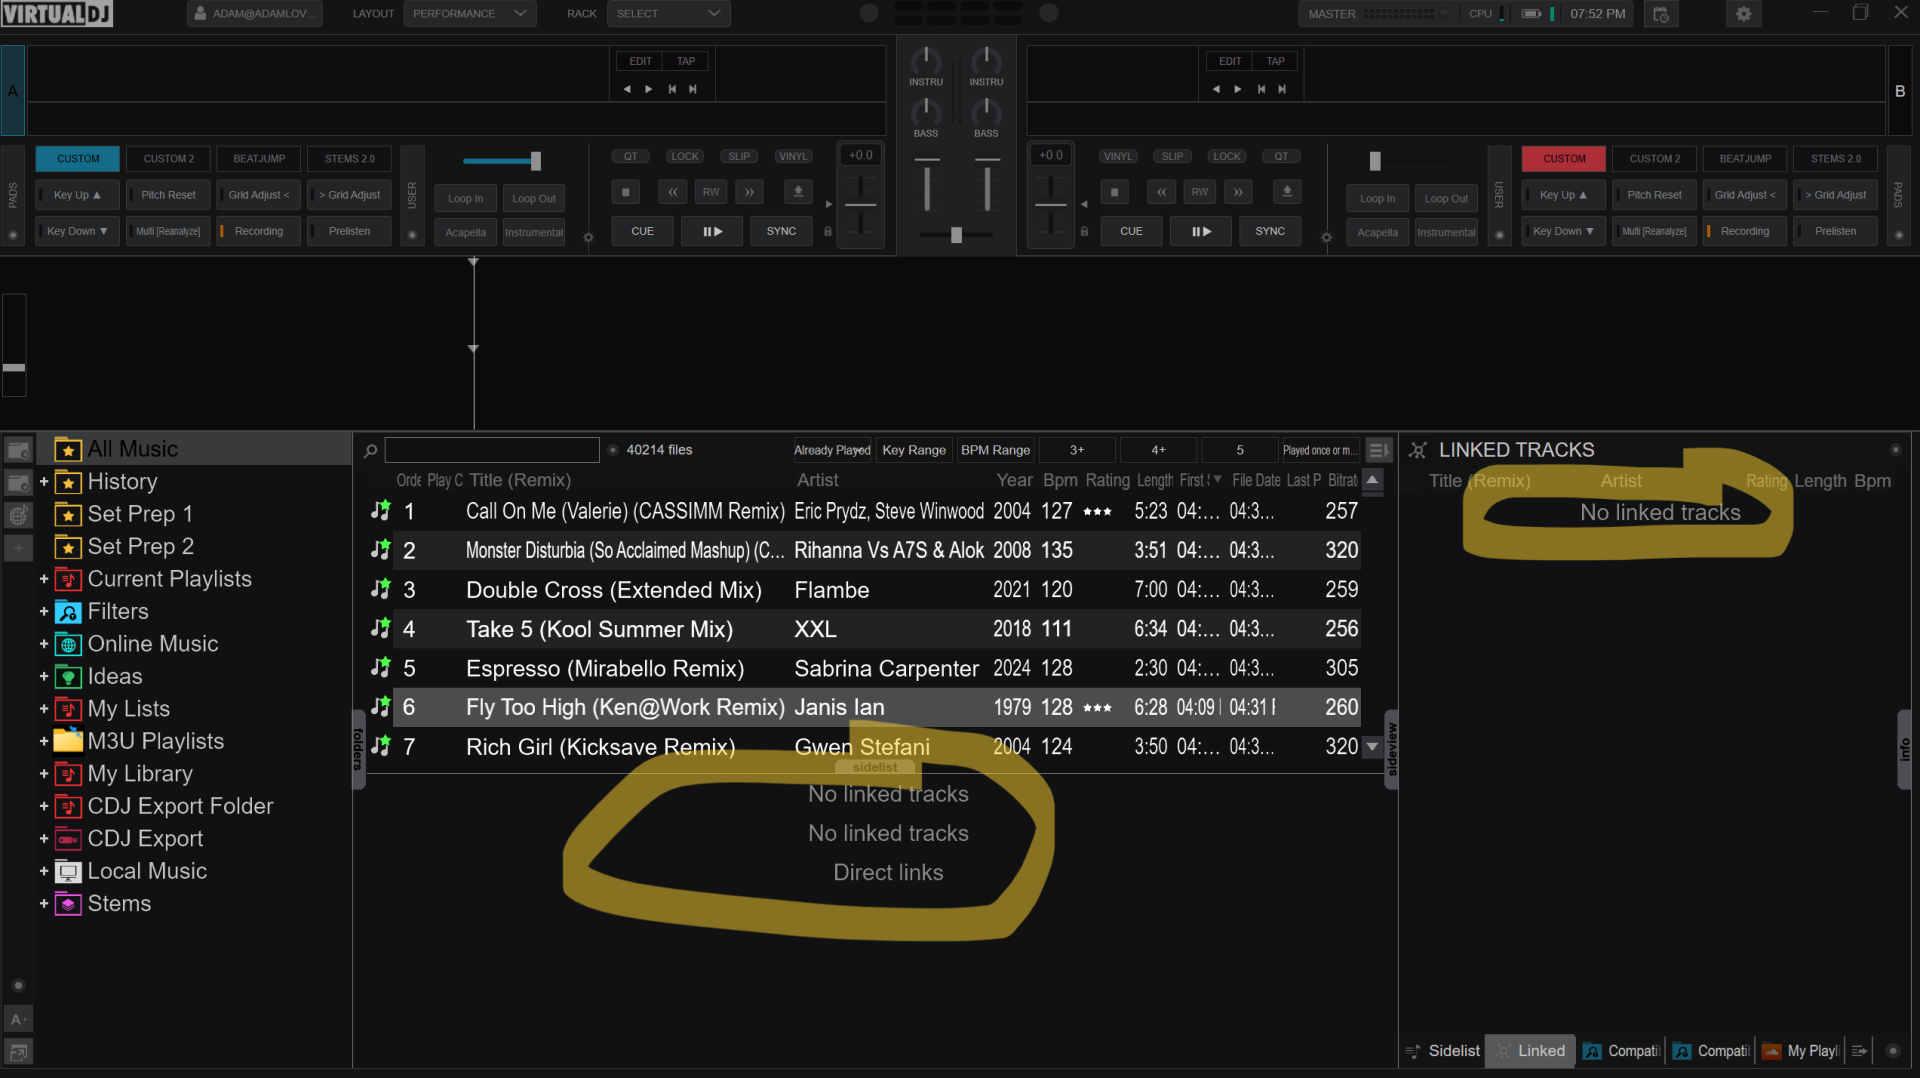This screenshot has width=1920, height=1078.
Task: Click the search magnifier icon in browser
Action: point(370,451)
